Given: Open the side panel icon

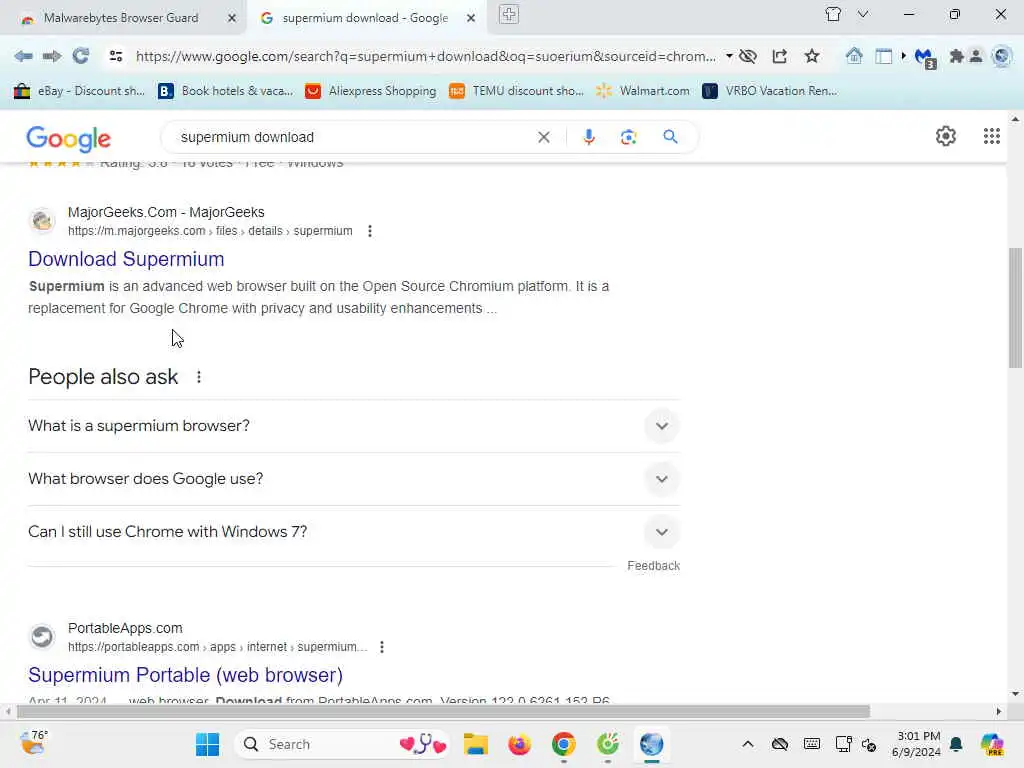Looking at the screenshot, I should (884, 56).
